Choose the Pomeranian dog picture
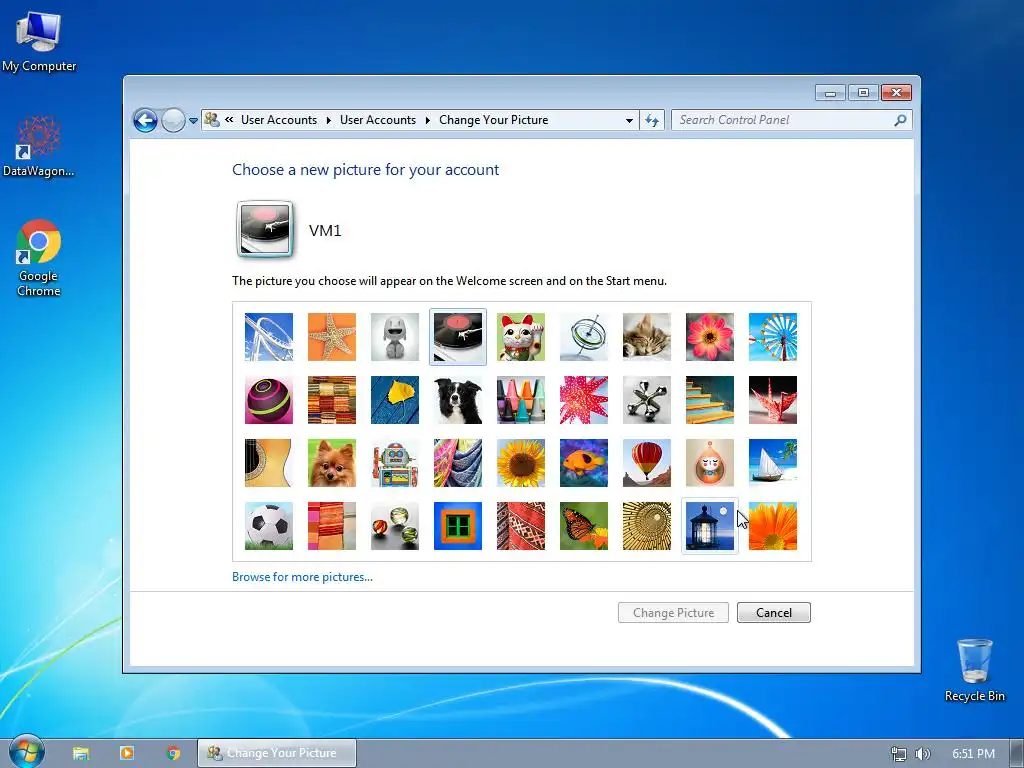 pyautogui.click(x=332, y=463)
